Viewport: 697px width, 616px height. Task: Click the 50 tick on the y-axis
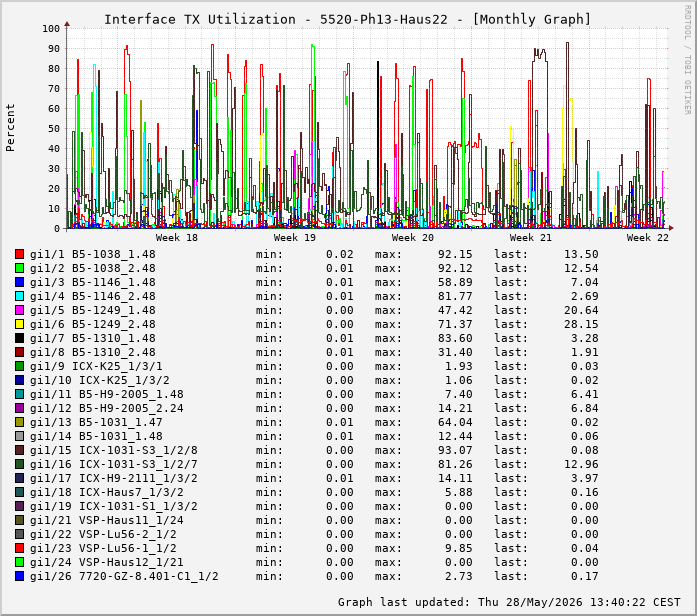coord(54,128)
